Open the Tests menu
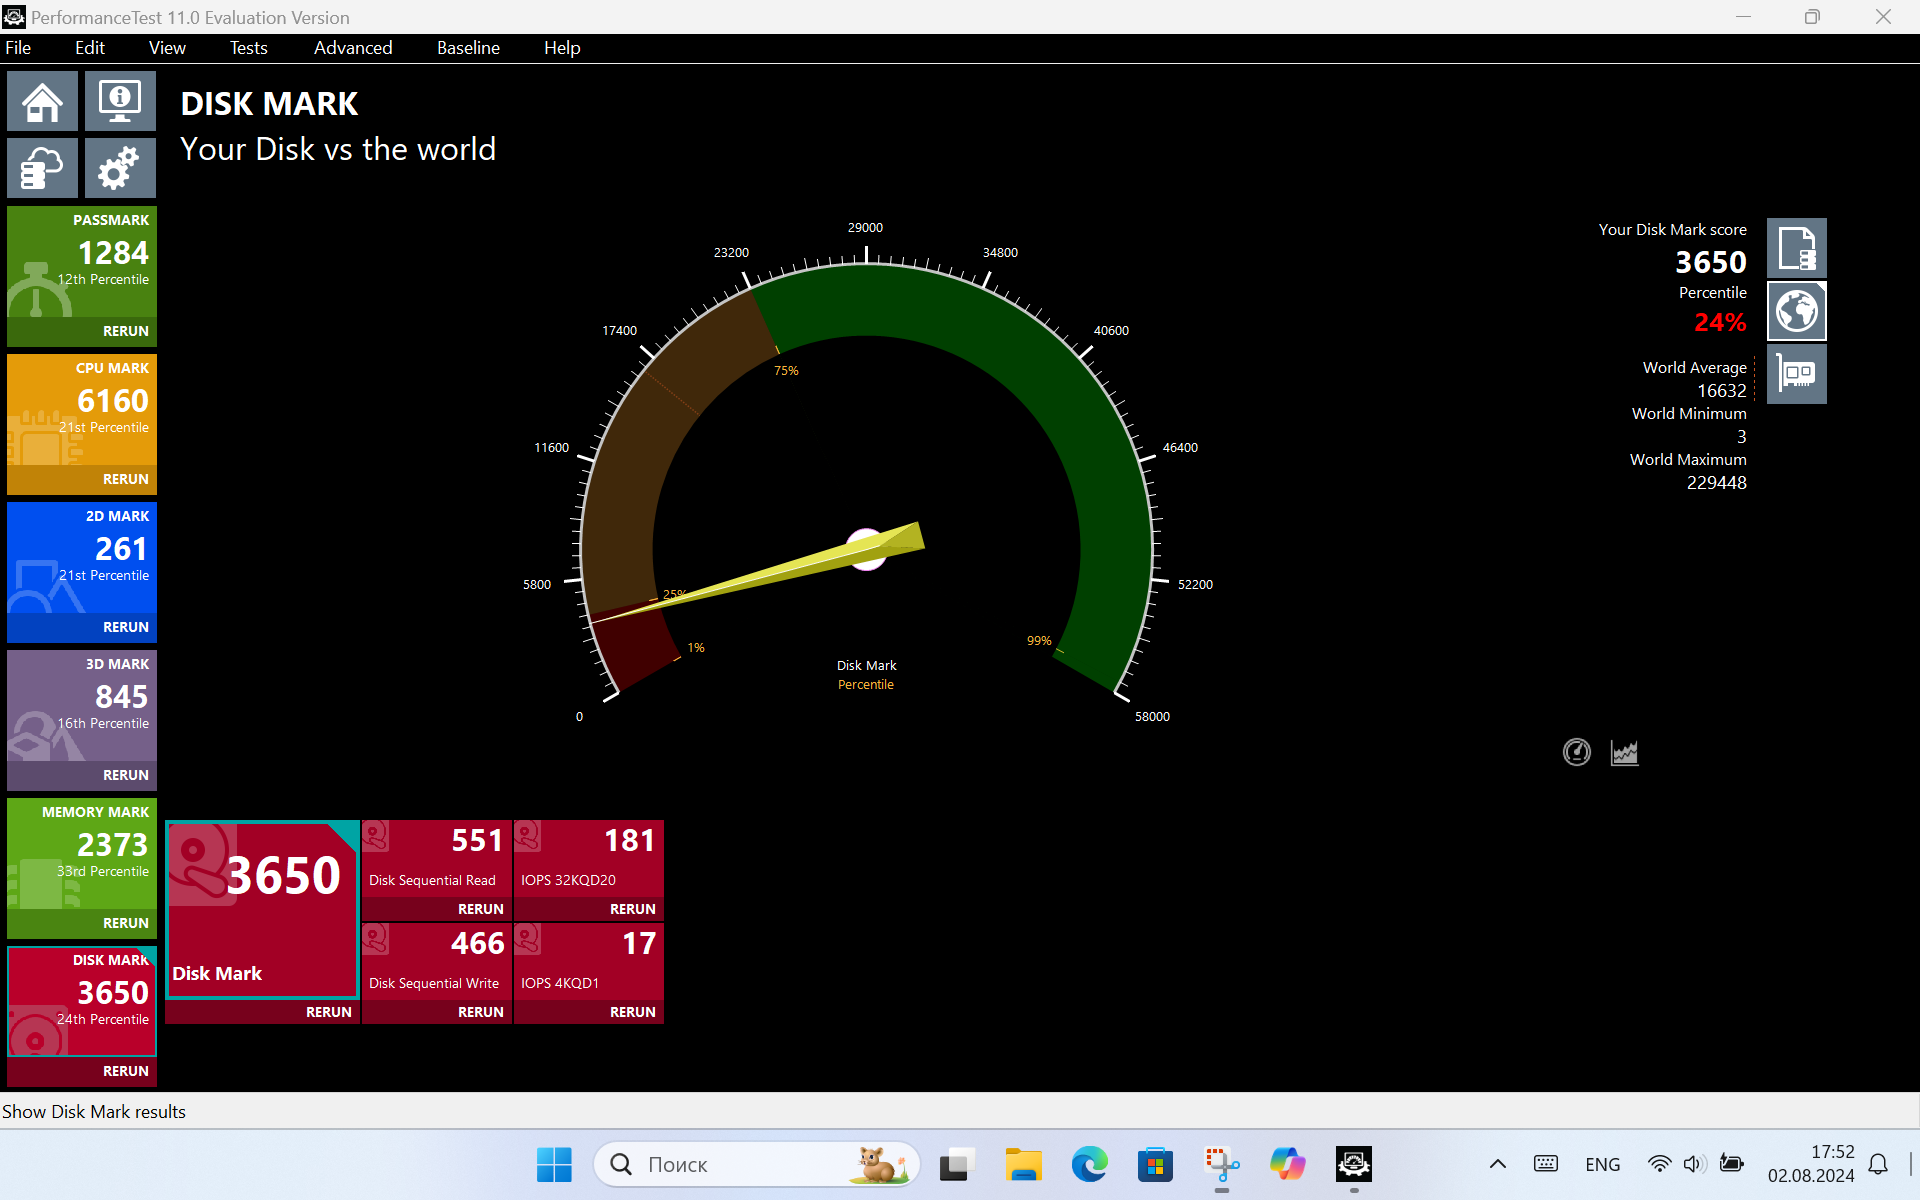This screenshot has width=1920, height=1200. [248, 48]
